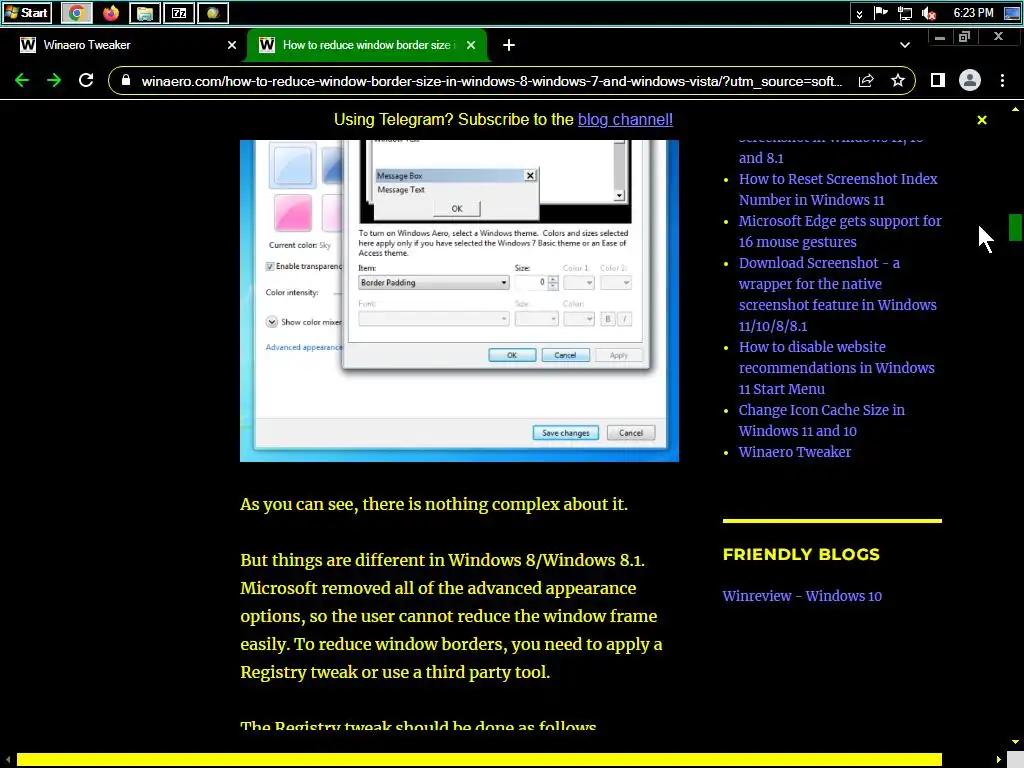Open Action Center flag icon
The height and width of the screenshot is (768, 1024).
[881, 12]
